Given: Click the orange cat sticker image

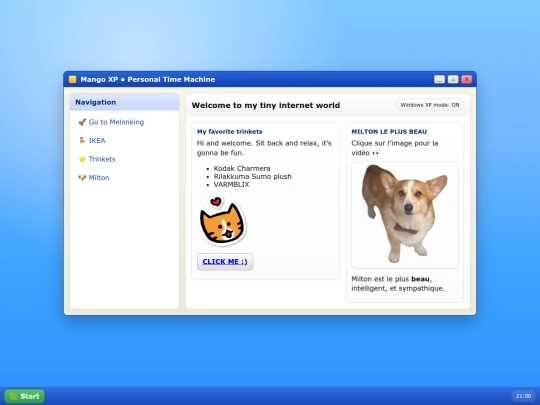Looking at the screenshot, I should click(222, 221).
